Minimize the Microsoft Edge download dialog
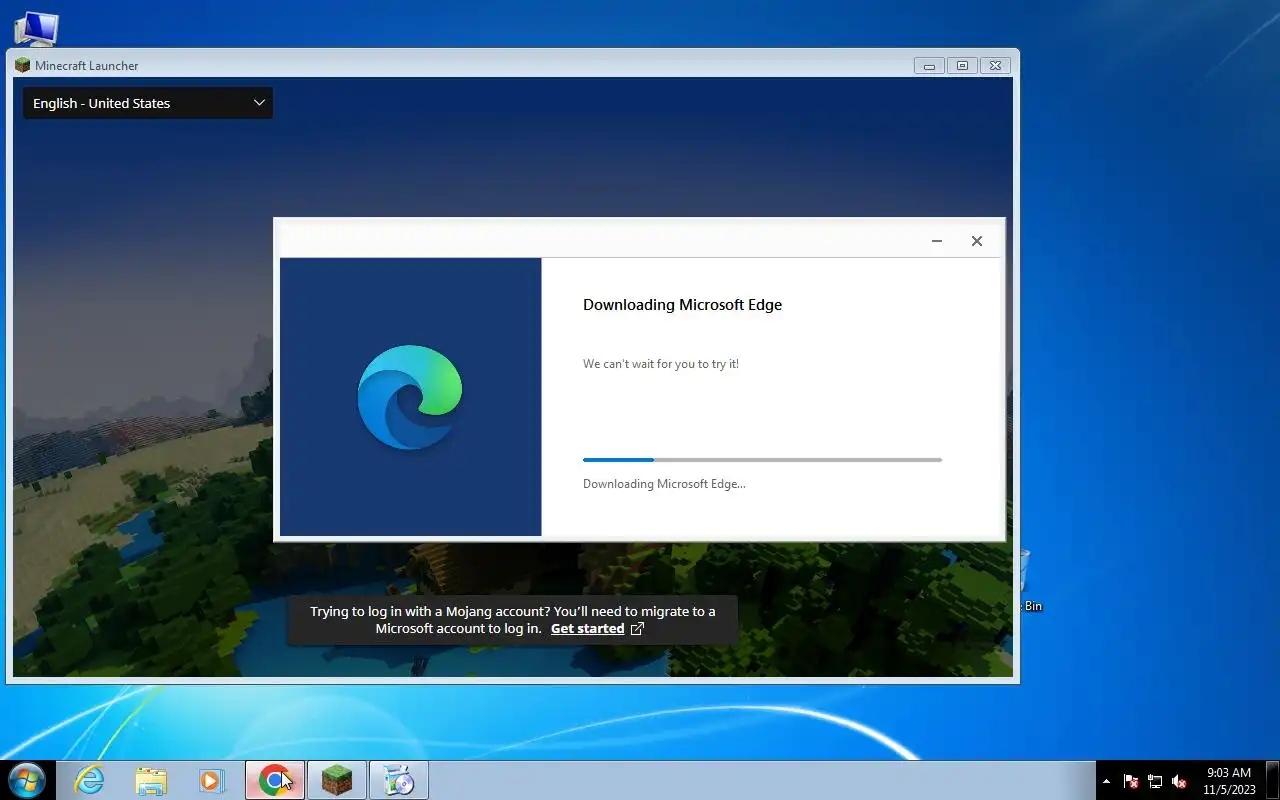This screenshot has width=1280, height=800. coord(937,241)
